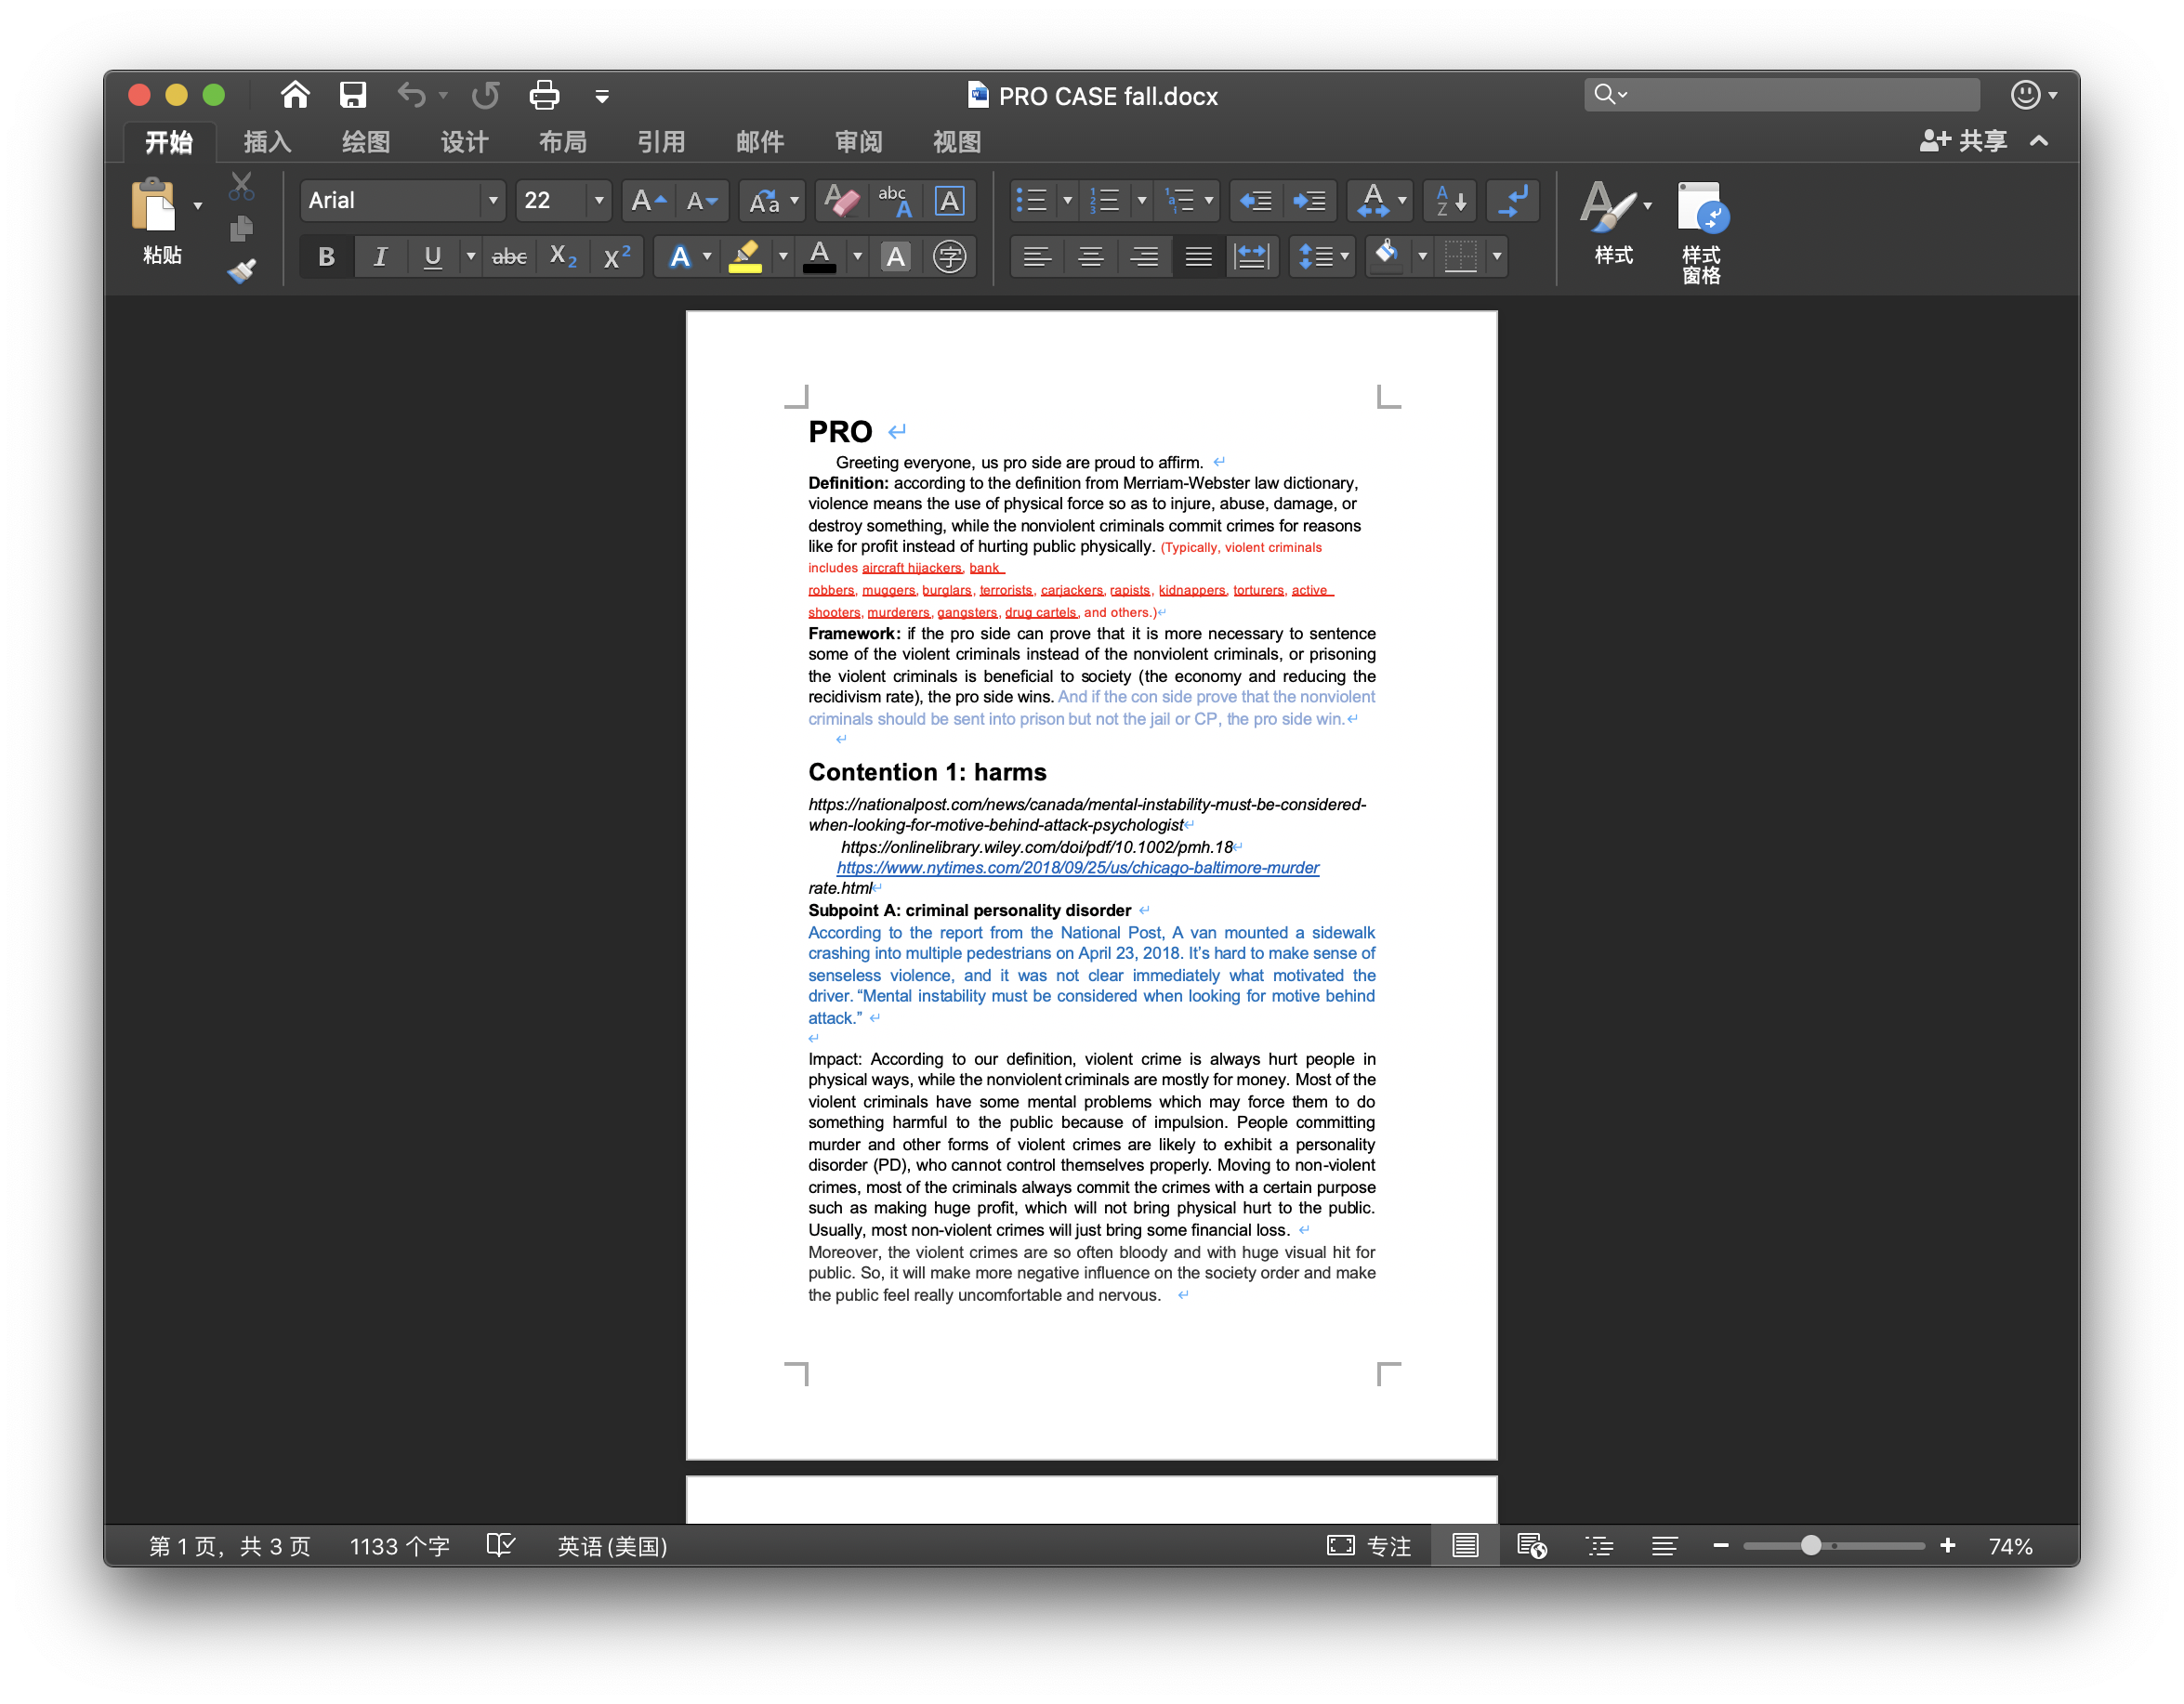This screenshot has width=2184, height=1704.
Task: Switch to Draft view
Action: coord(1665,1546)
